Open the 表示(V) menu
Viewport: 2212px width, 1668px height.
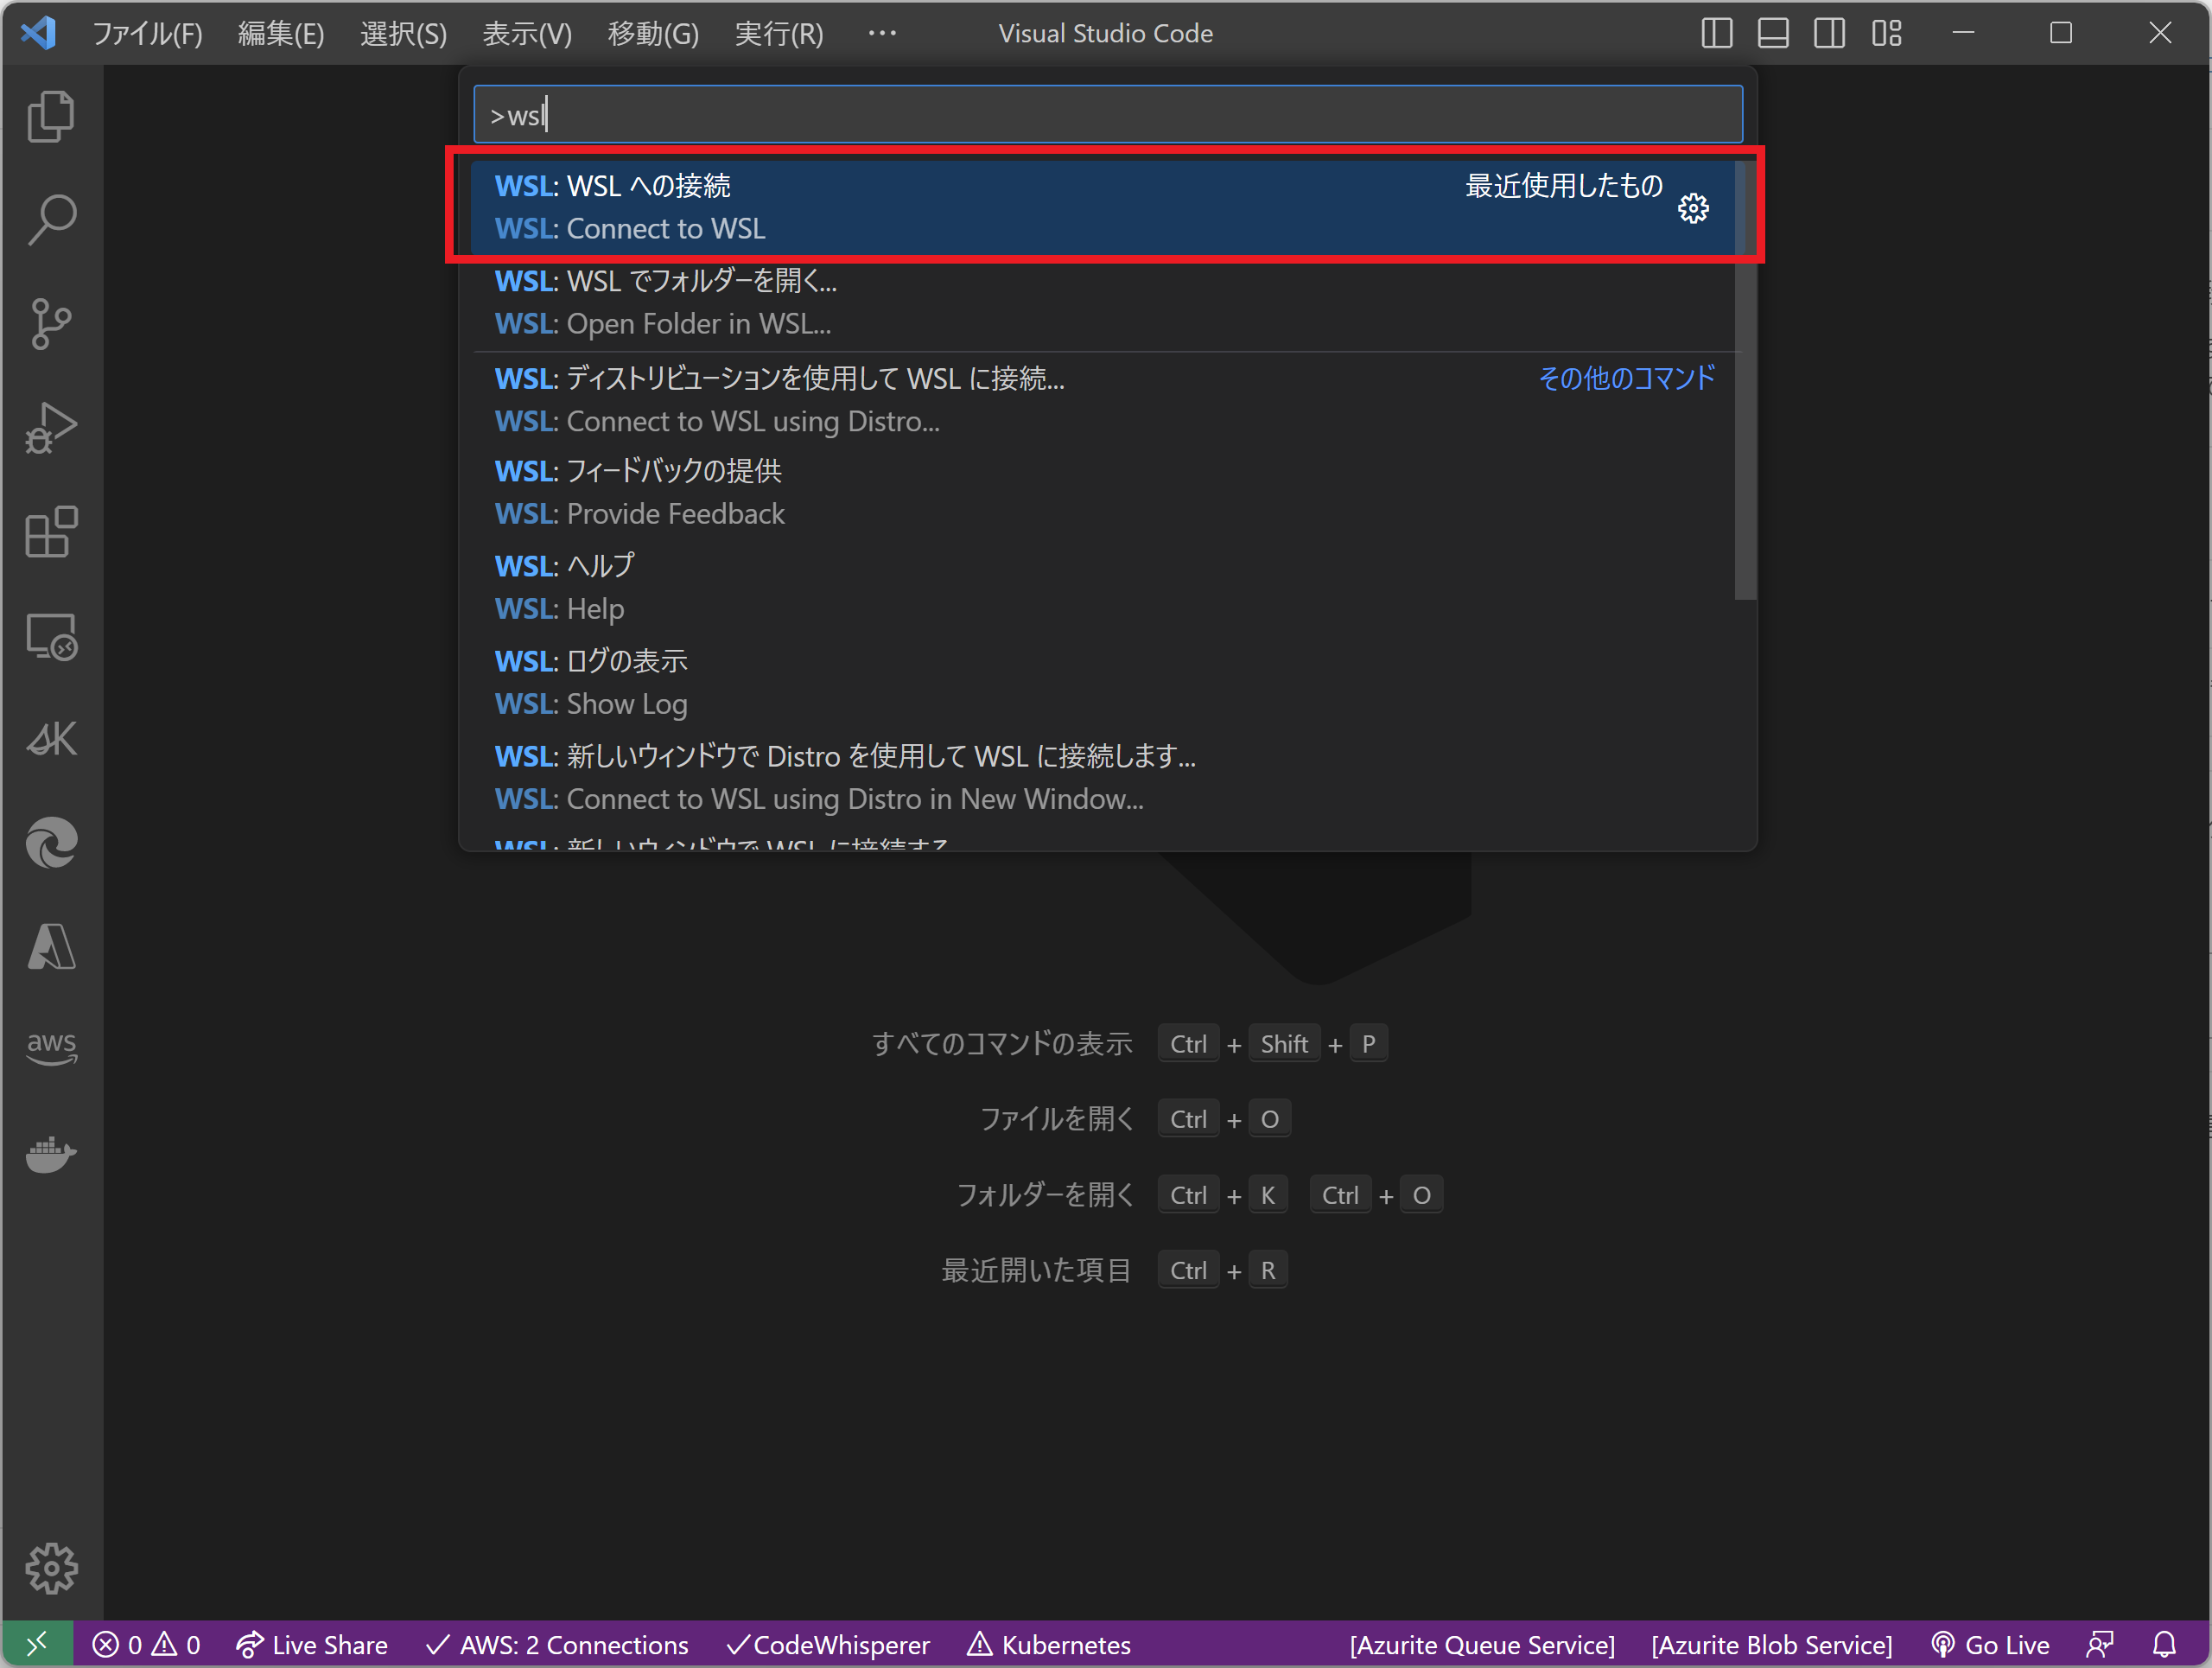527,33
